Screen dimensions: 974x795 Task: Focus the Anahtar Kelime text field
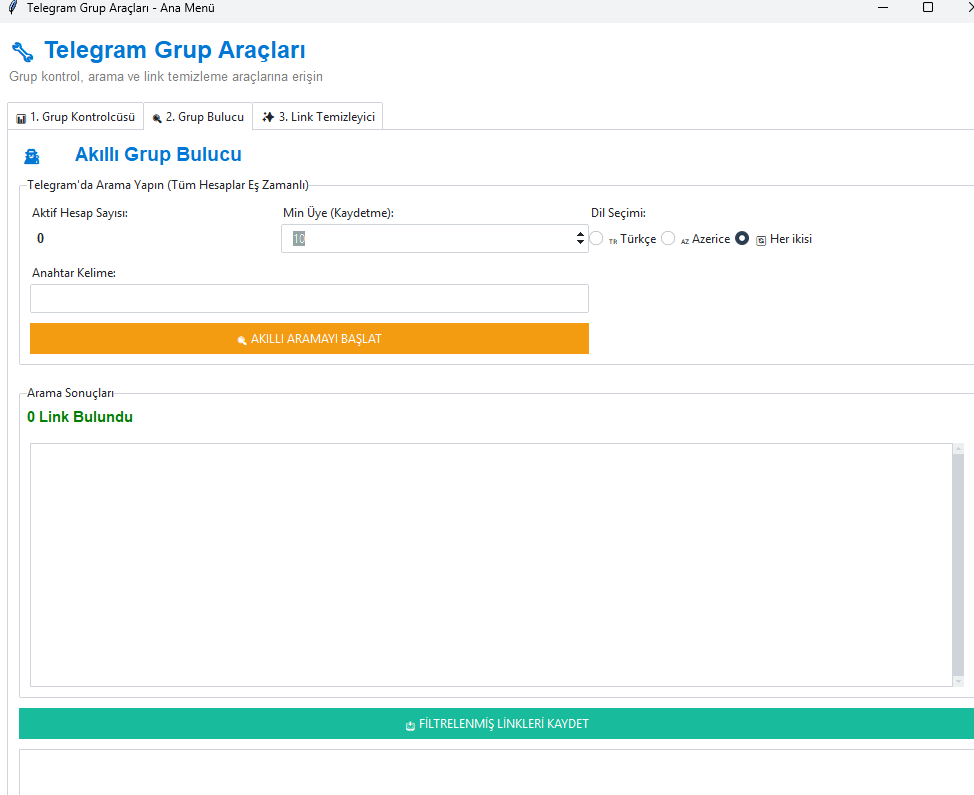pos(309,299)
